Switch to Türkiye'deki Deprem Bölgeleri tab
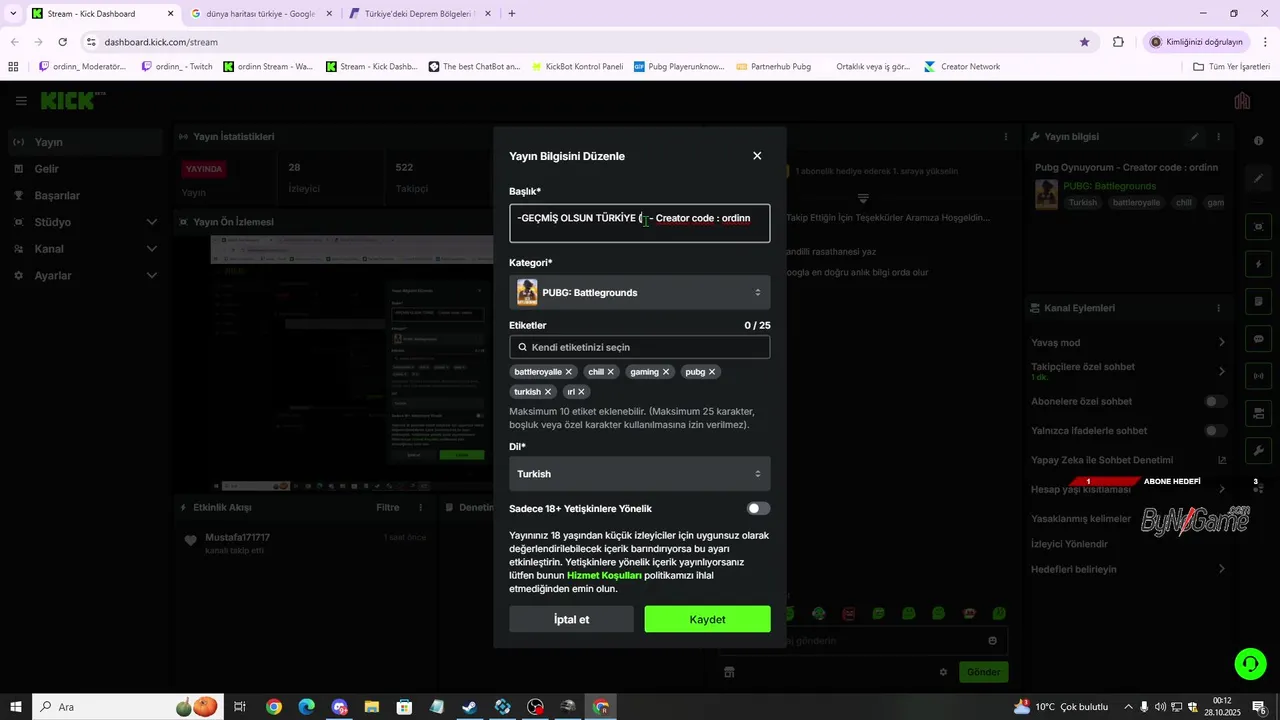This screenshot has height=720, width=1280. point(419,14)
